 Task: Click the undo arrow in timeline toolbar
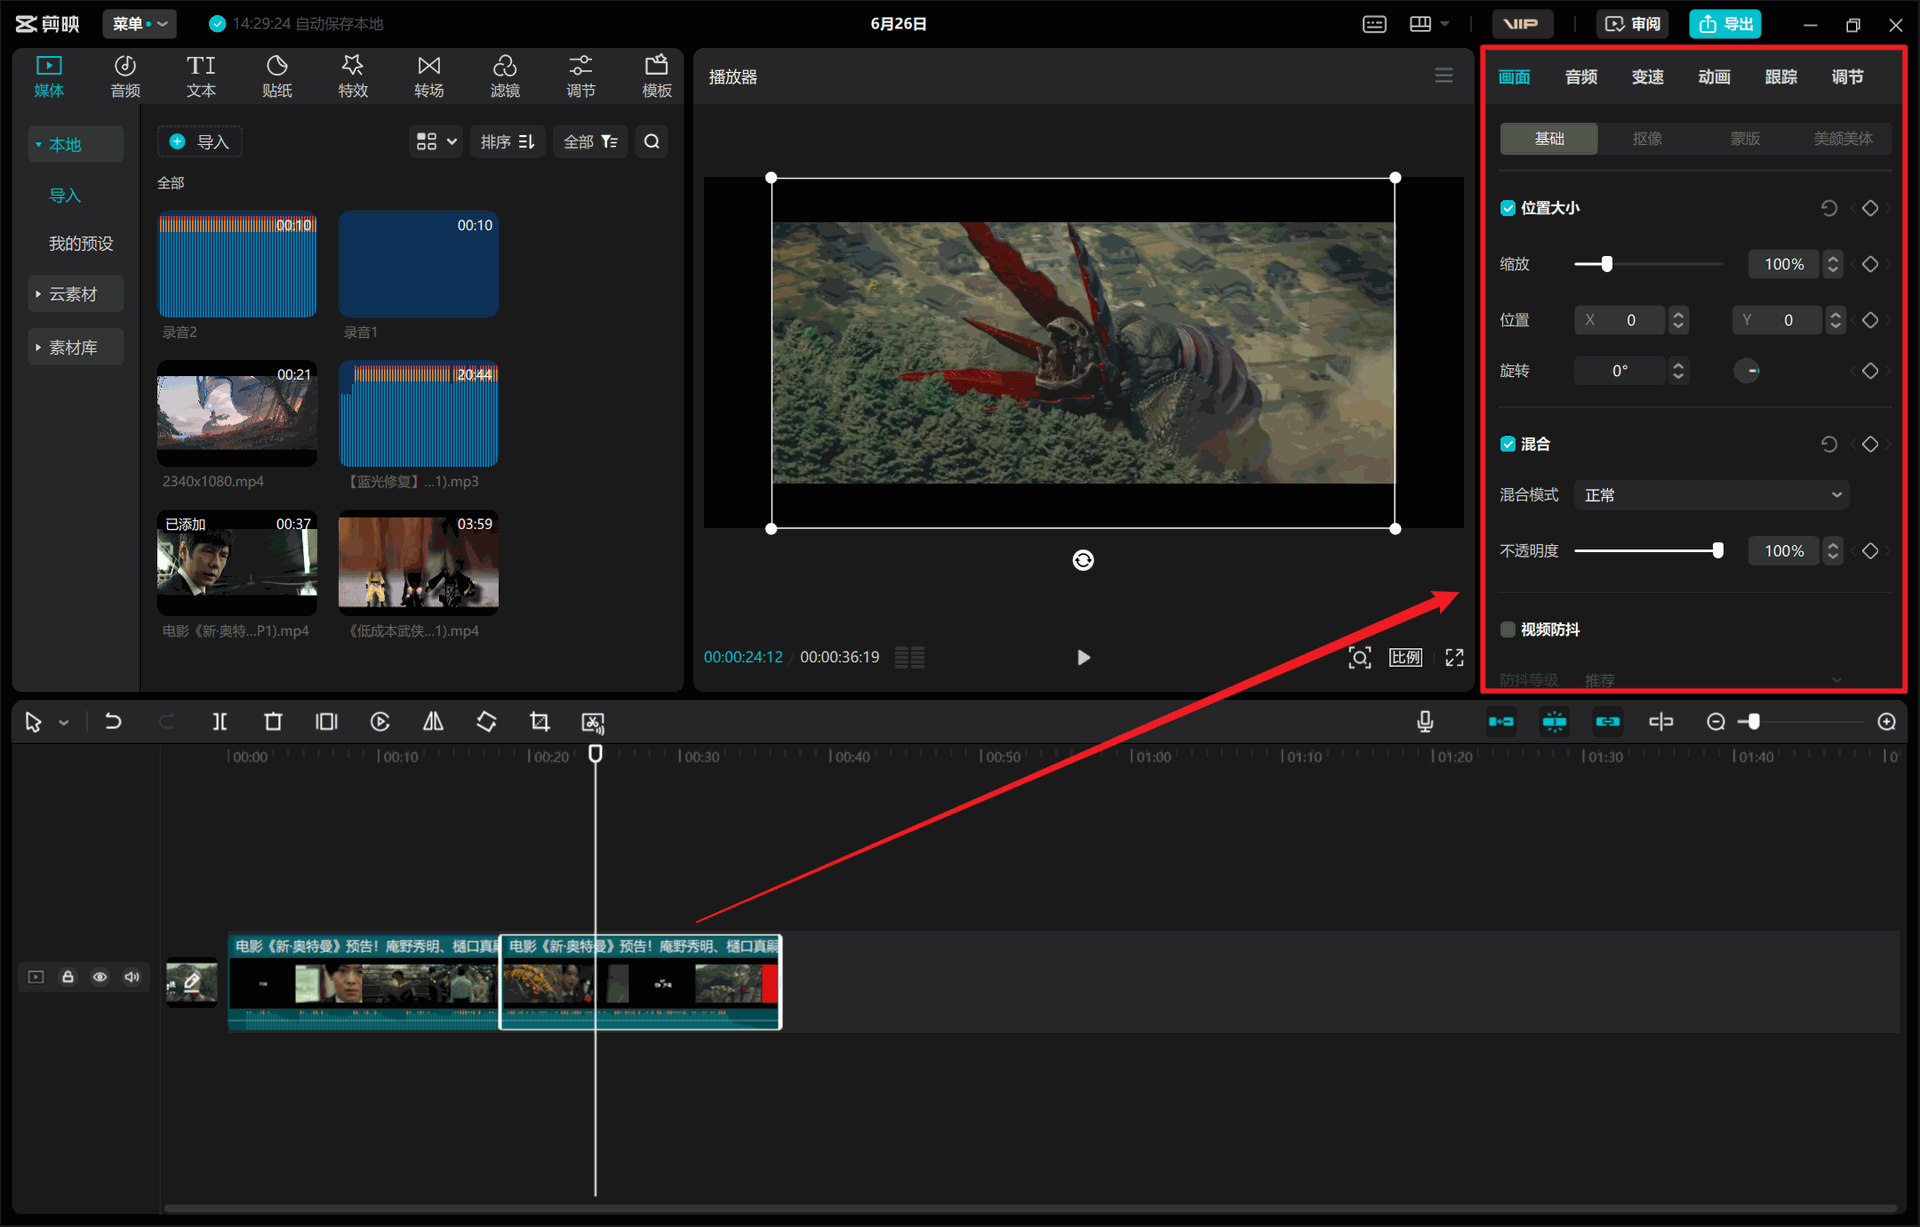tap(113, 722)
